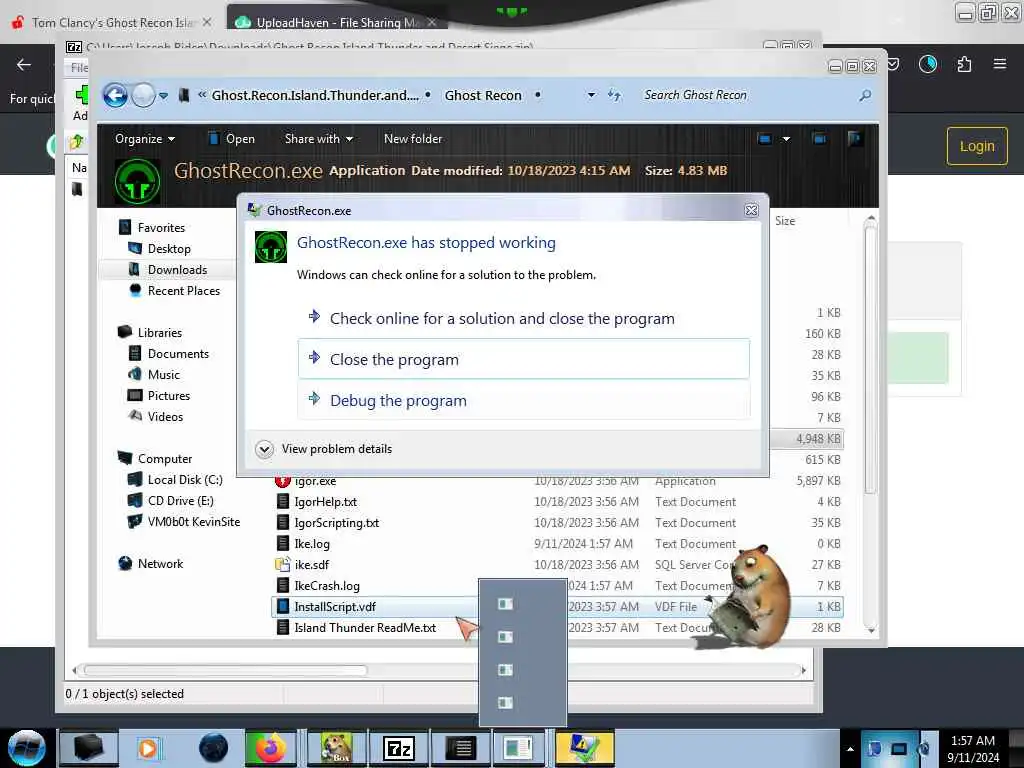This screenshot has height=768, width=1024.
Task: Select the igor.exe file
Action: tap(315, 482)
